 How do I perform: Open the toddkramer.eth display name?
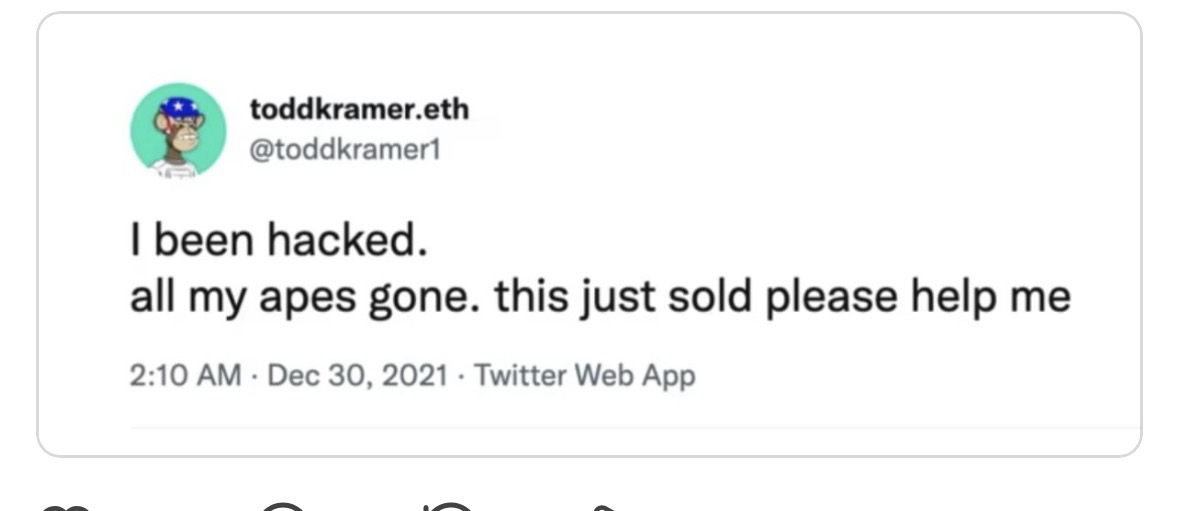[359, 109]
